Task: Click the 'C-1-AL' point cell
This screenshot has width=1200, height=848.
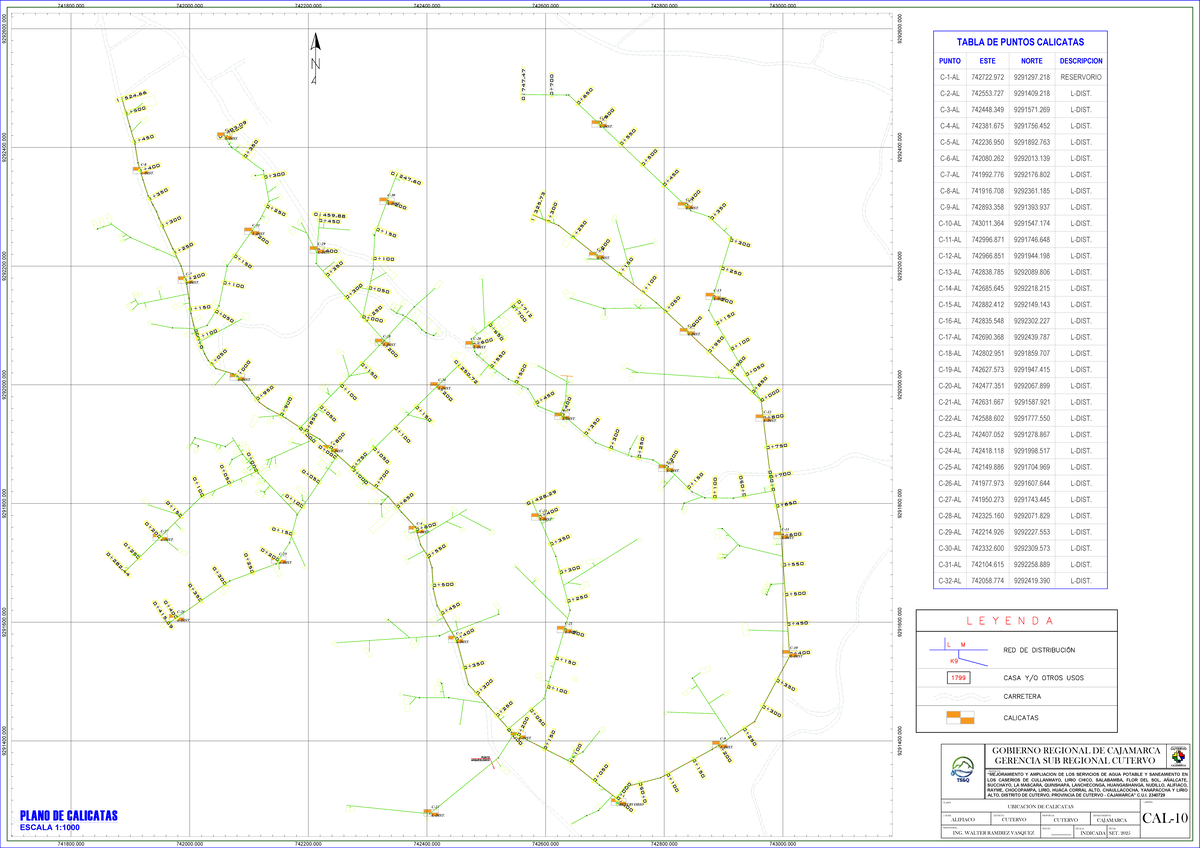Action: click(949, 76)
